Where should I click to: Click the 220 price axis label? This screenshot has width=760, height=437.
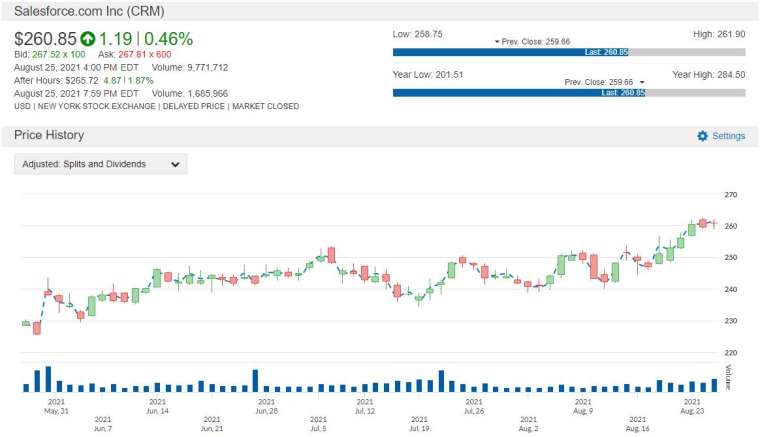tap(730, 353)
